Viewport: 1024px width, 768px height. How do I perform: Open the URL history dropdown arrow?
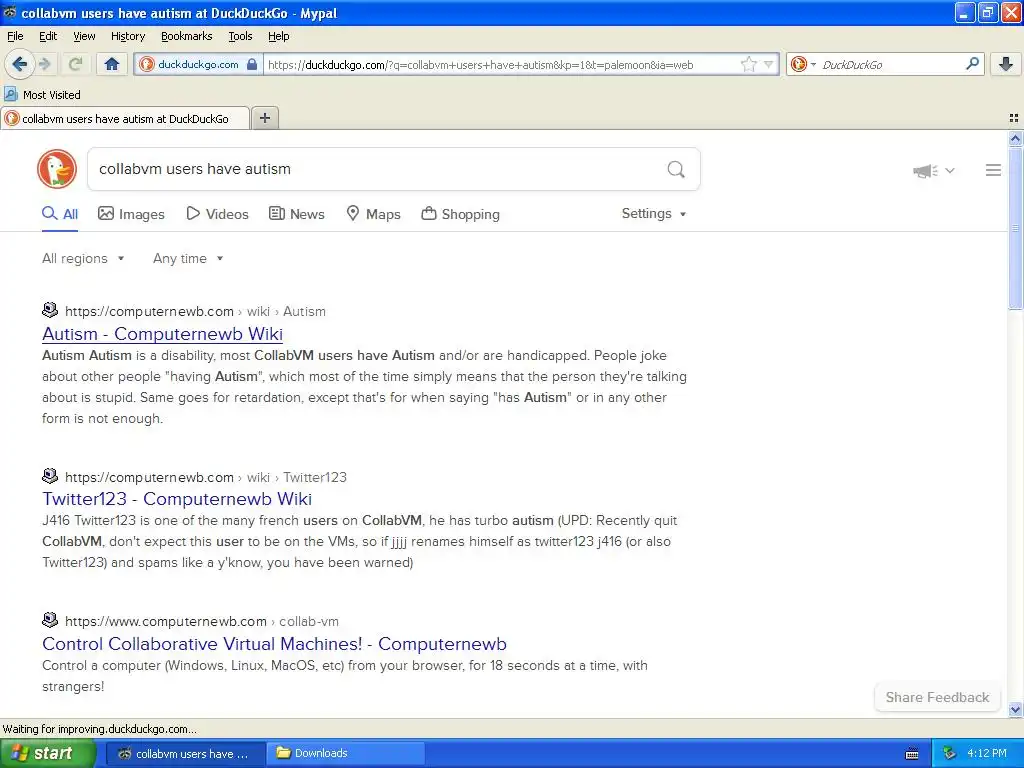(x=769, y=64)
